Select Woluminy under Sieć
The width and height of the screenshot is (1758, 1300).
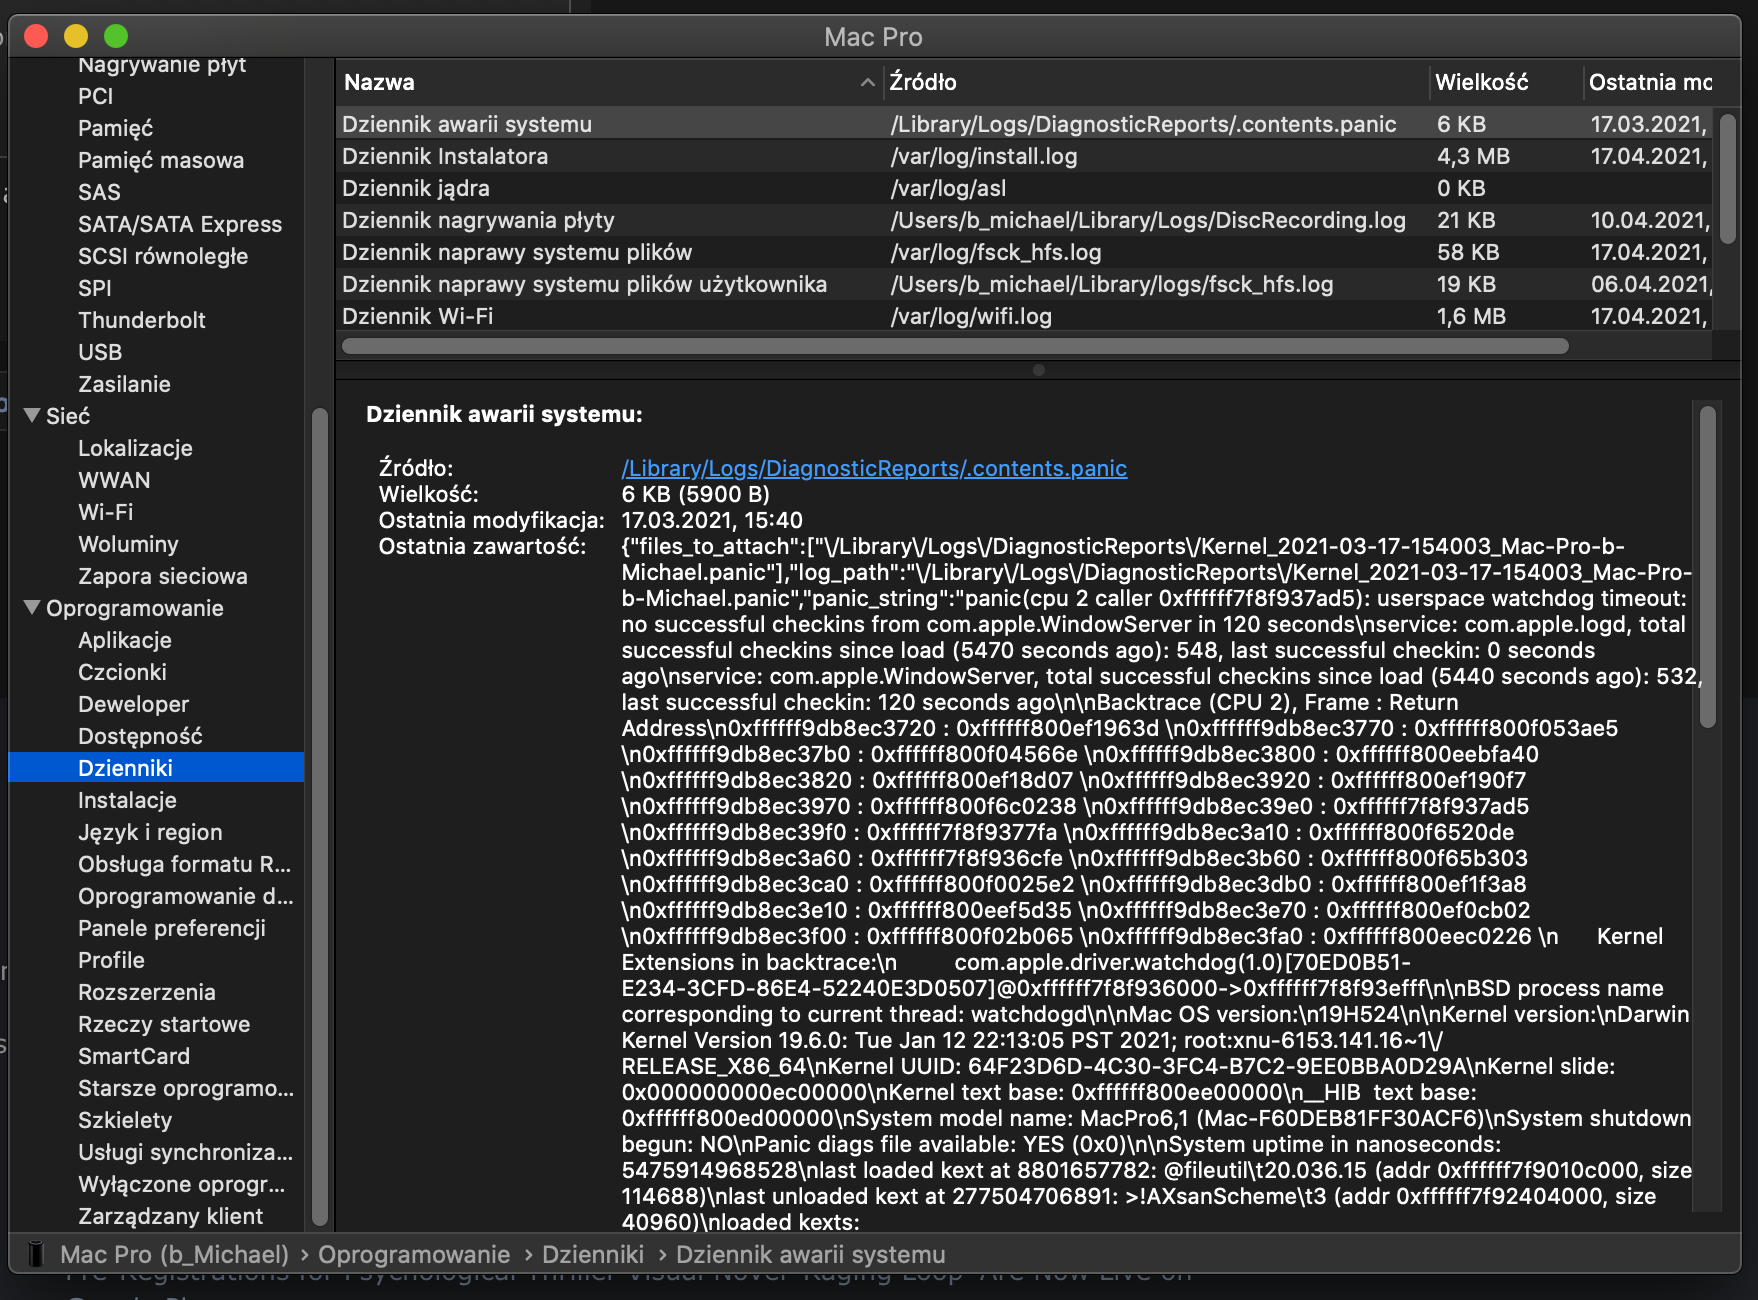pyautogui.click(x=128, y=544)
